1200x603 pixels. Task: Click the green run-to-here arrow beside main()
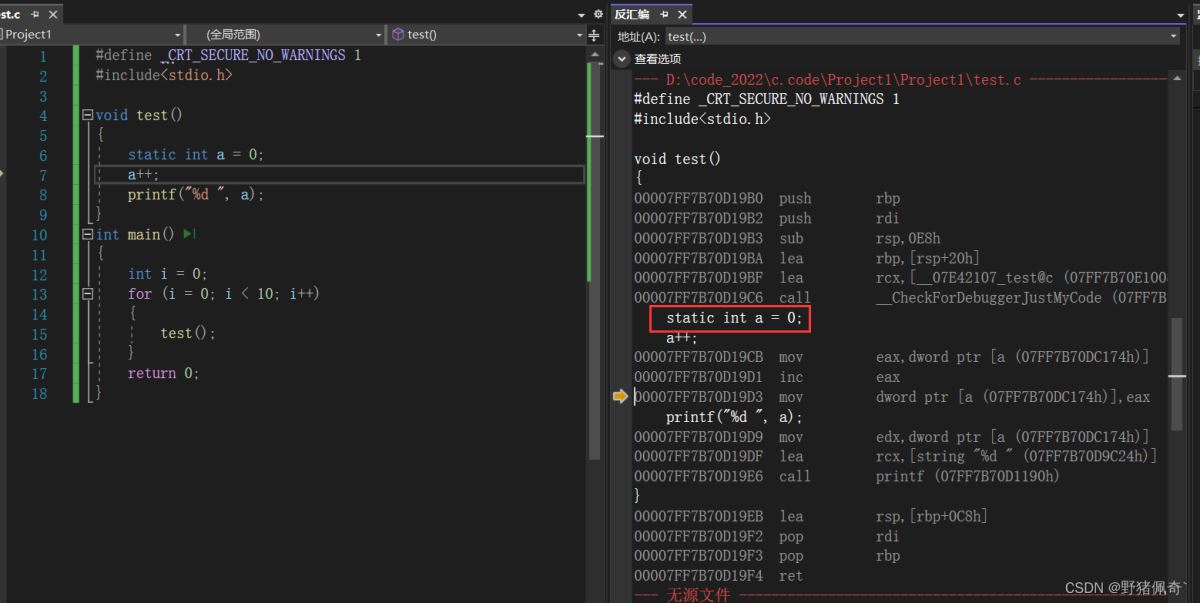pos(189,234)
